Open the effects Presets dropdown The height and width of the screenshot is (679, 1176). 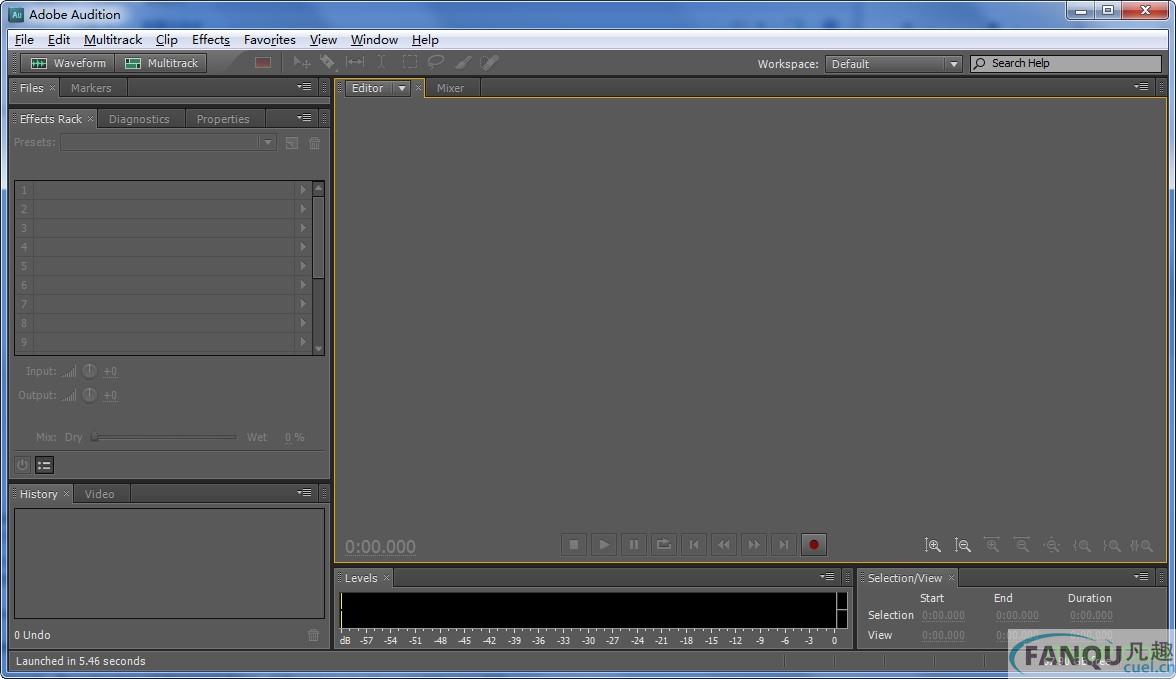tap(169, 143)
